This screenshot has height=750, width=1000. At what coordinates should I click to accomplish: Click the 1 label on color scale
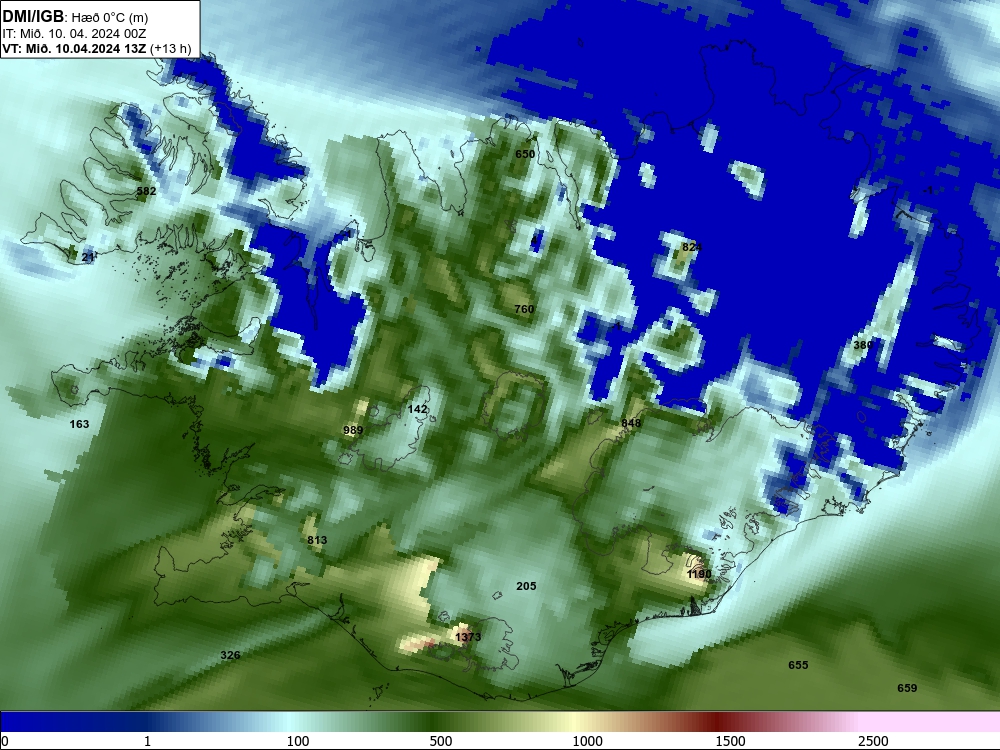147,741
